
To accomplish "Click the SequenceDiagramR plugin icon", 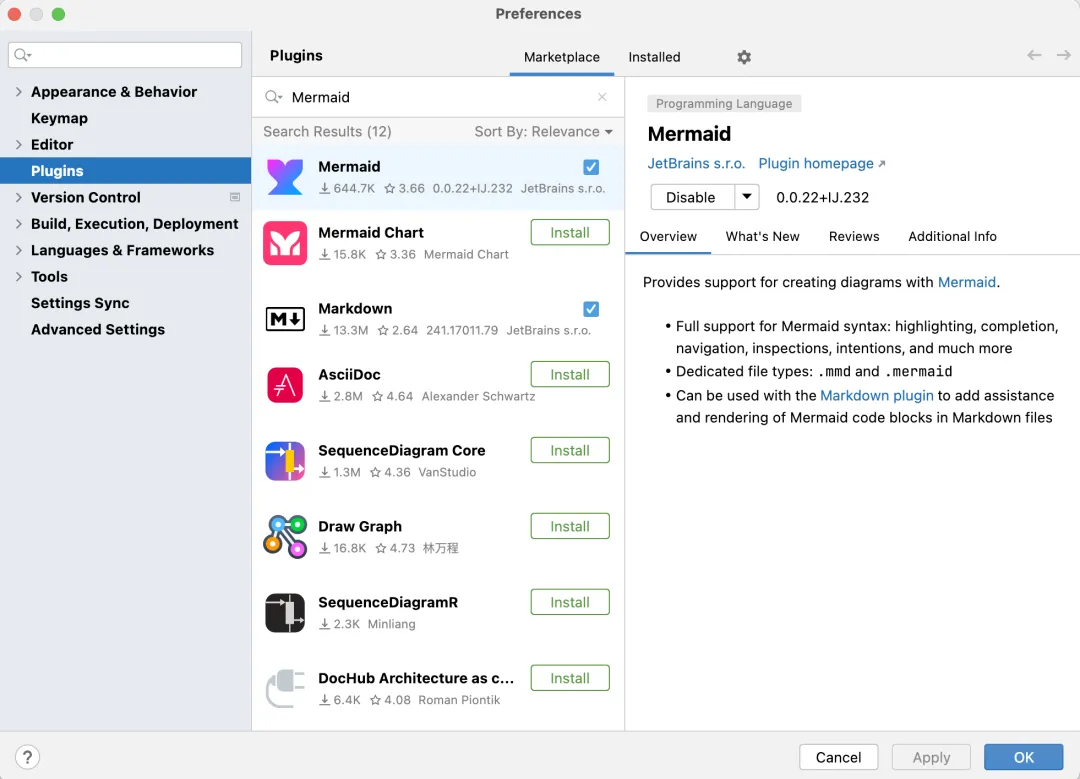I will coord(284,612).
